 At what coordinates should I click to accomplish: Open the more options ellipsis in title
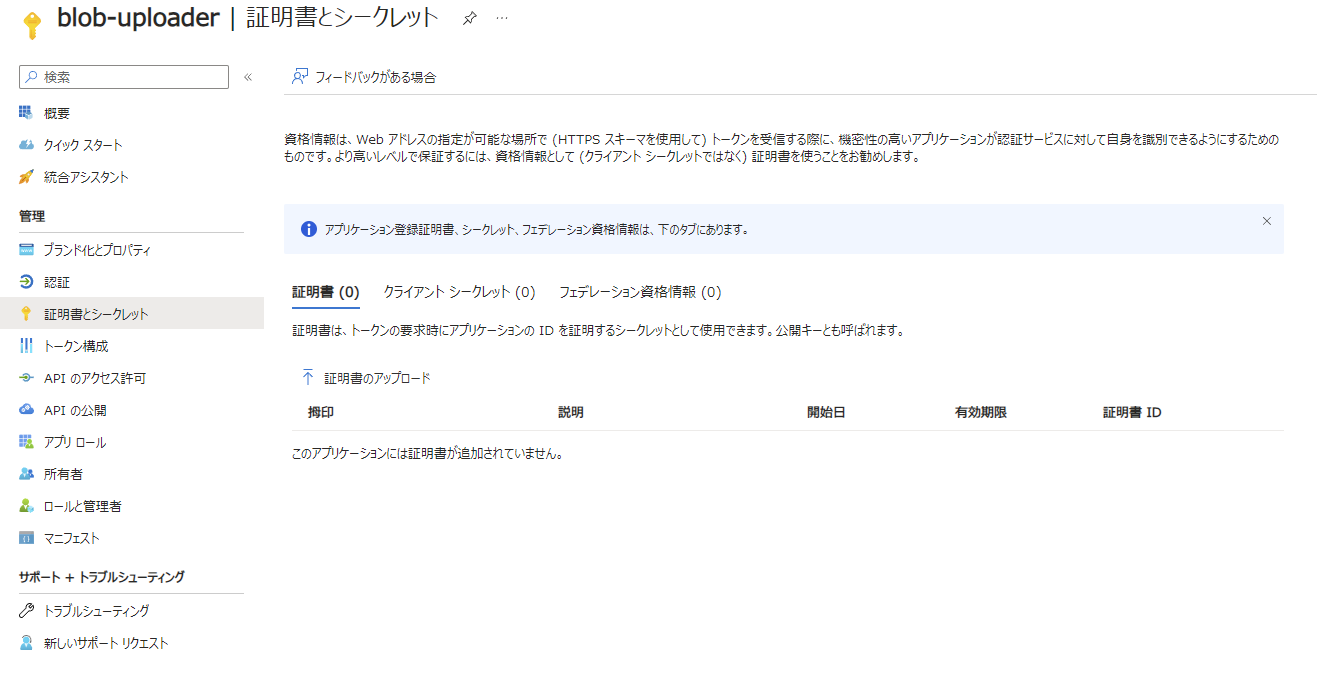click(x=502, y=18)
